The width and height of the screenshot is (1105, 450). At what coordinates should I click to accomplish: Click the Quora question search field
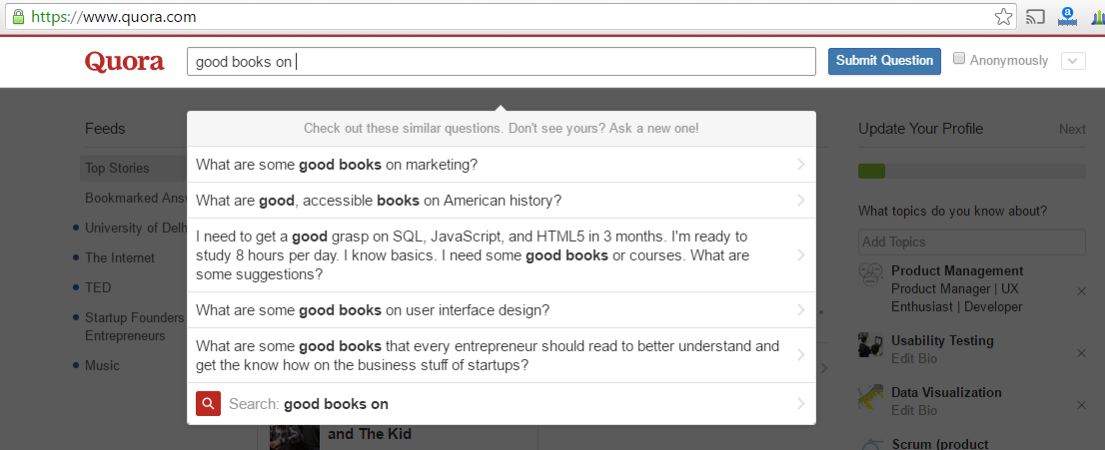(x=501, y=61)
